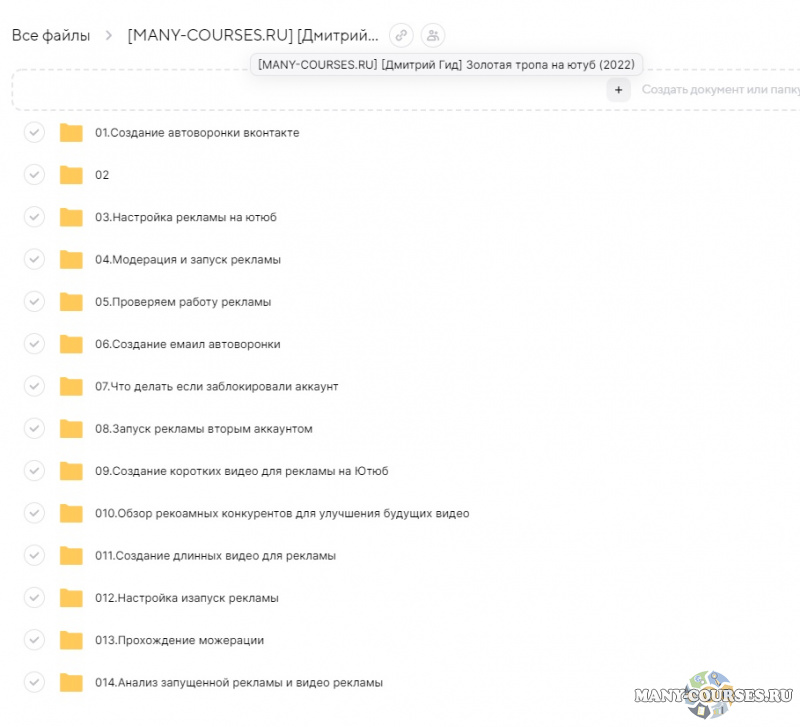Click the share access people icon
The image size is (800, 727).
coord(433,36)
